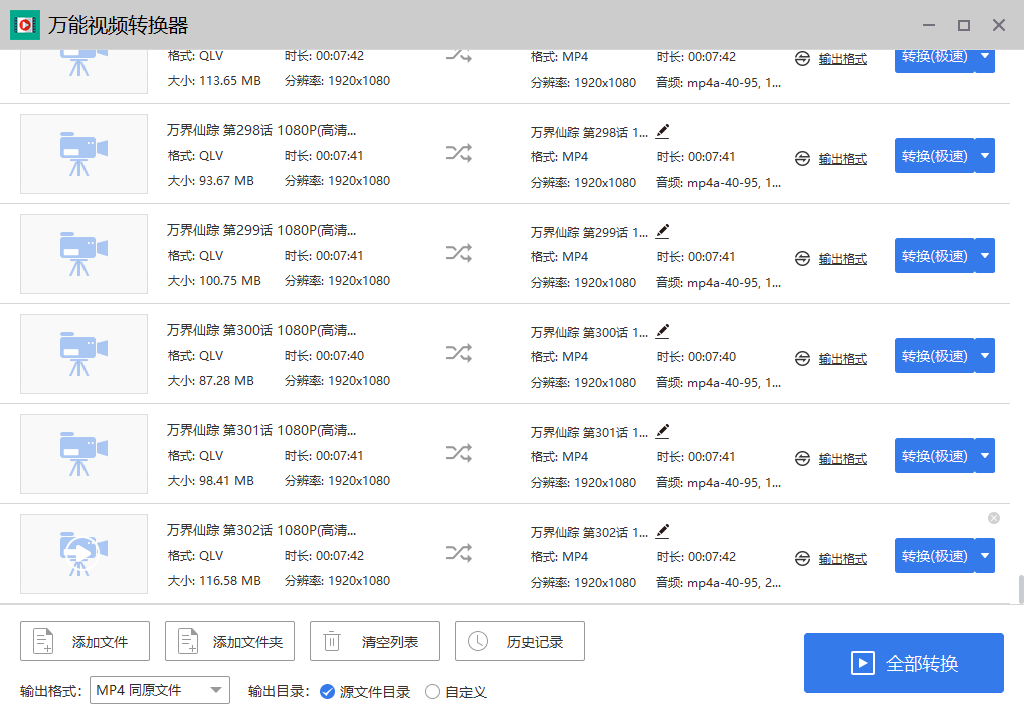
Task: Start 全部转换 convert all
Action: tap(904, 663)
